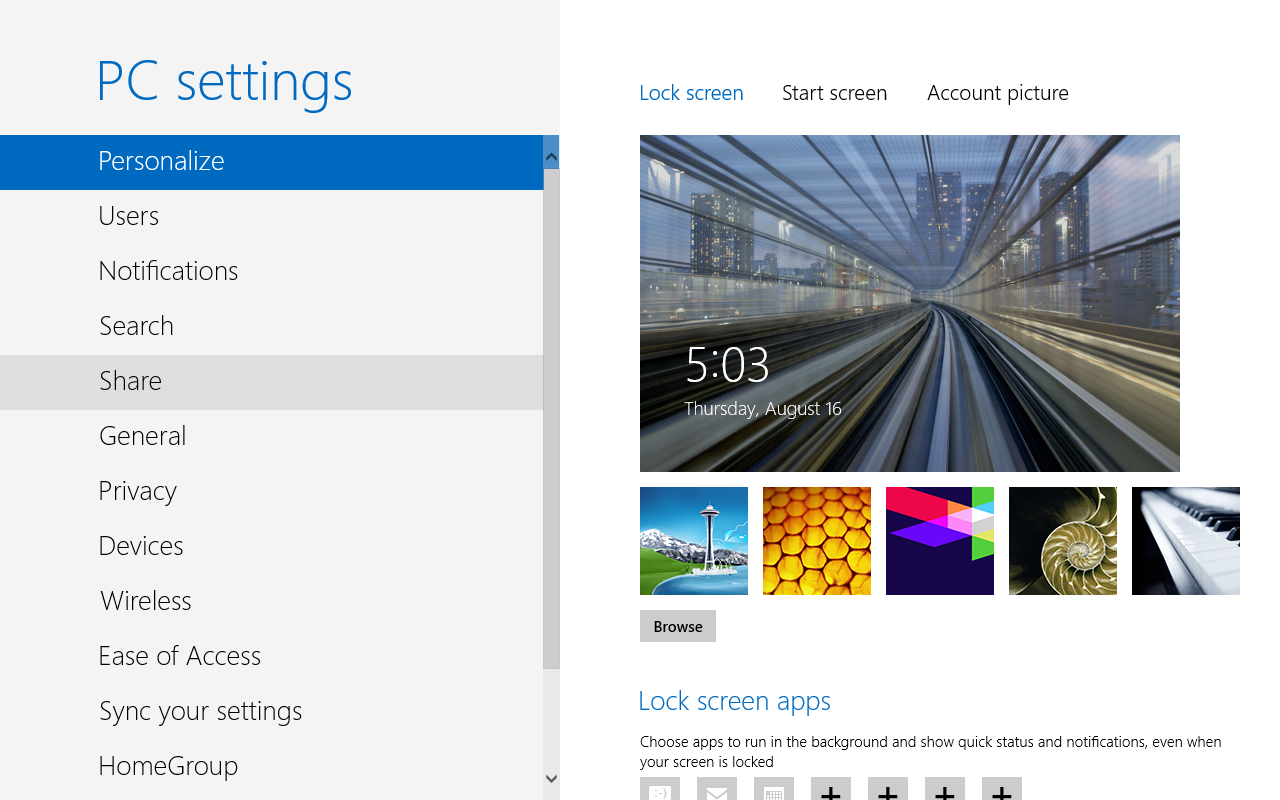Select Privacy in the sidebar
Viewport: 1280px width, 800px height.
point(137,491)
